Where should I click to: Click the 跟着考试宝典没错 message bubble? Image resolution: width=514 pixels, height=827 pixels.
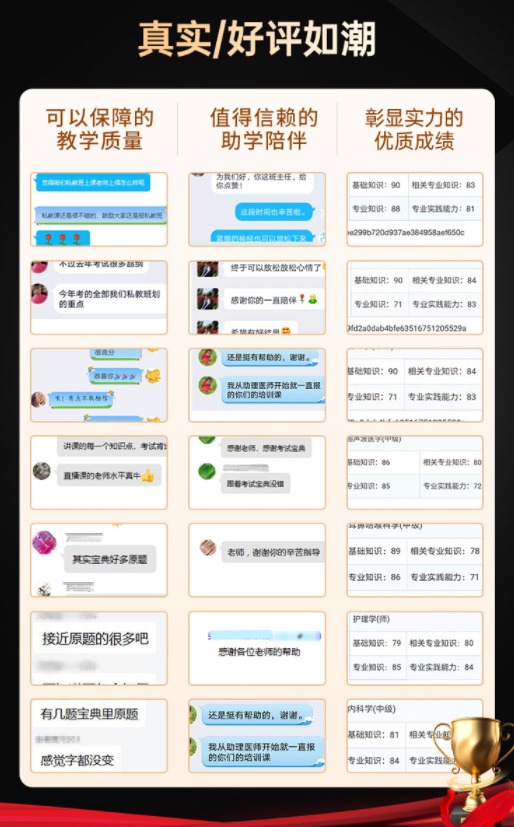[256, 484]
